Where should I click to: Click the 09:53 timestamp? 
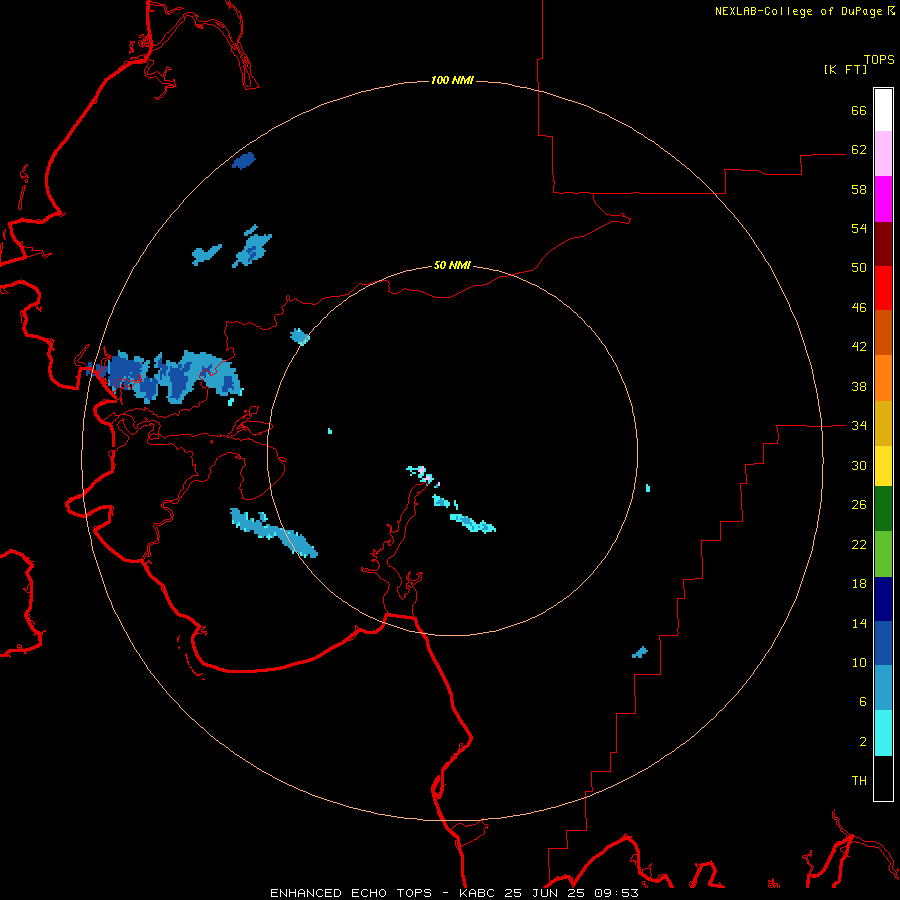point(615,893)
